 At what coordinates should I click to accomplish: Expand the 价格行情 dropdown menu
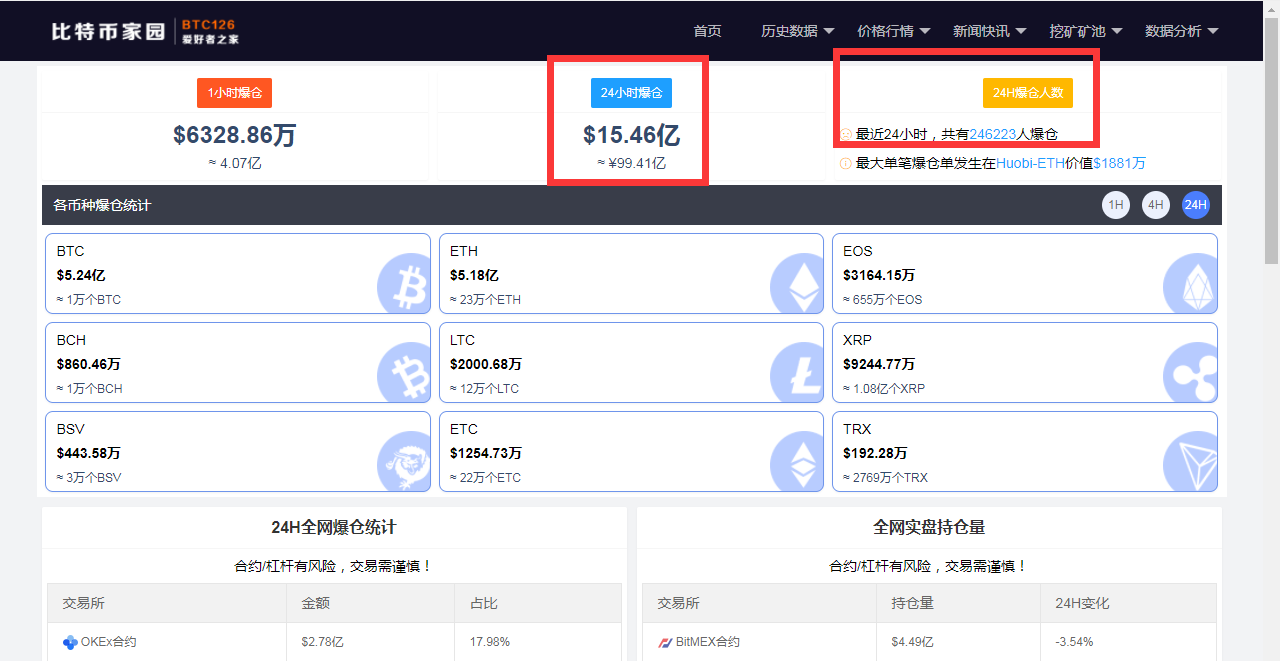(894, 31)
